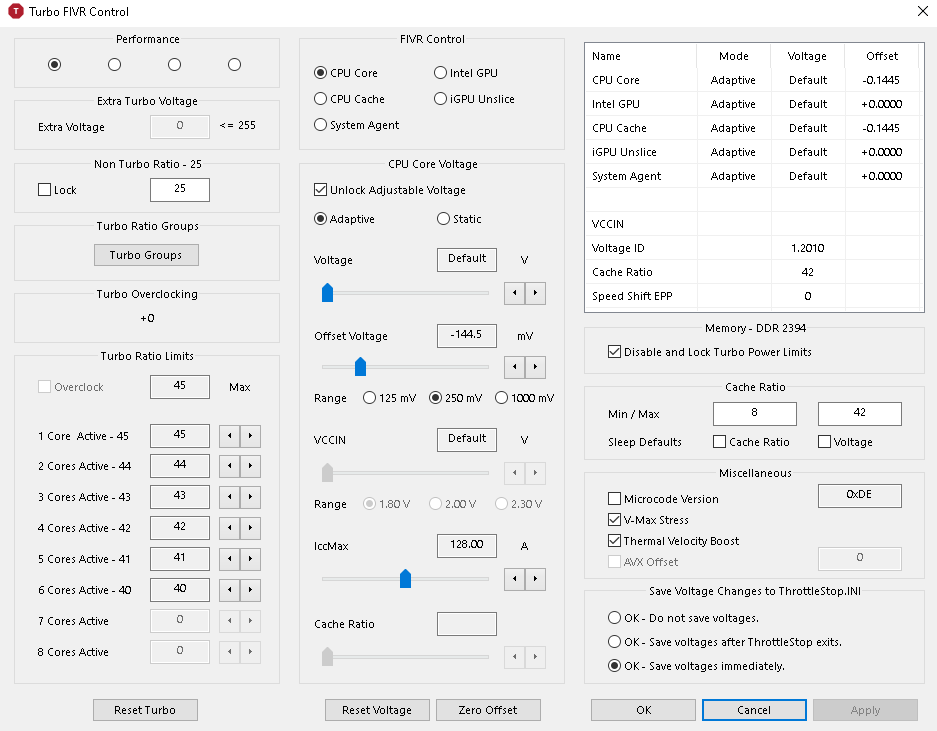
Task: Click the Non Turbo Ratio input field
Action: coord(180,190)
